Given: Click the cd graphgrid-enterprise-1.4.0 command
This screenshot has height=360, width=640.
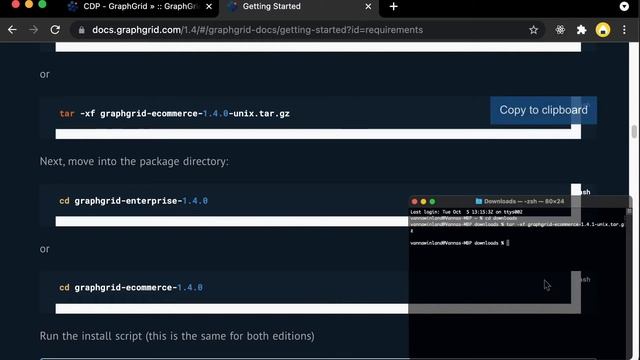Looking at the screenshot, I should coord(133,201).
